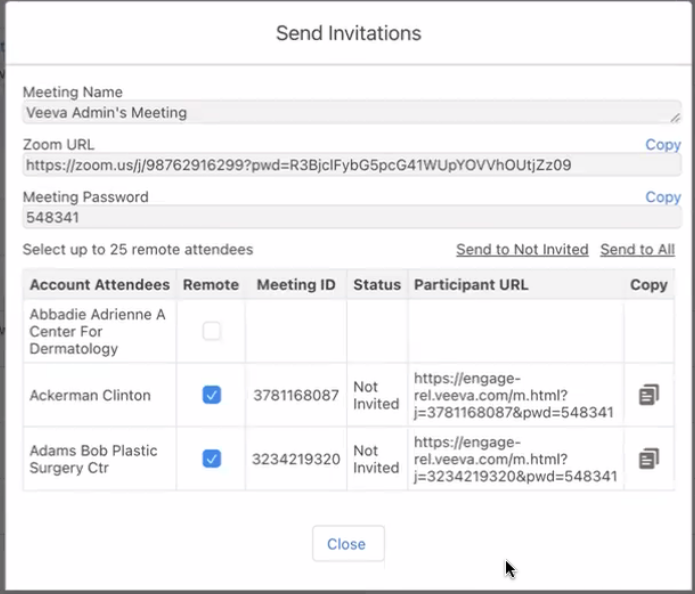Select the Account Attendees column header
The width and height of the screenshot is (695, 594).
pyautogui.click(x=99, y=285)
